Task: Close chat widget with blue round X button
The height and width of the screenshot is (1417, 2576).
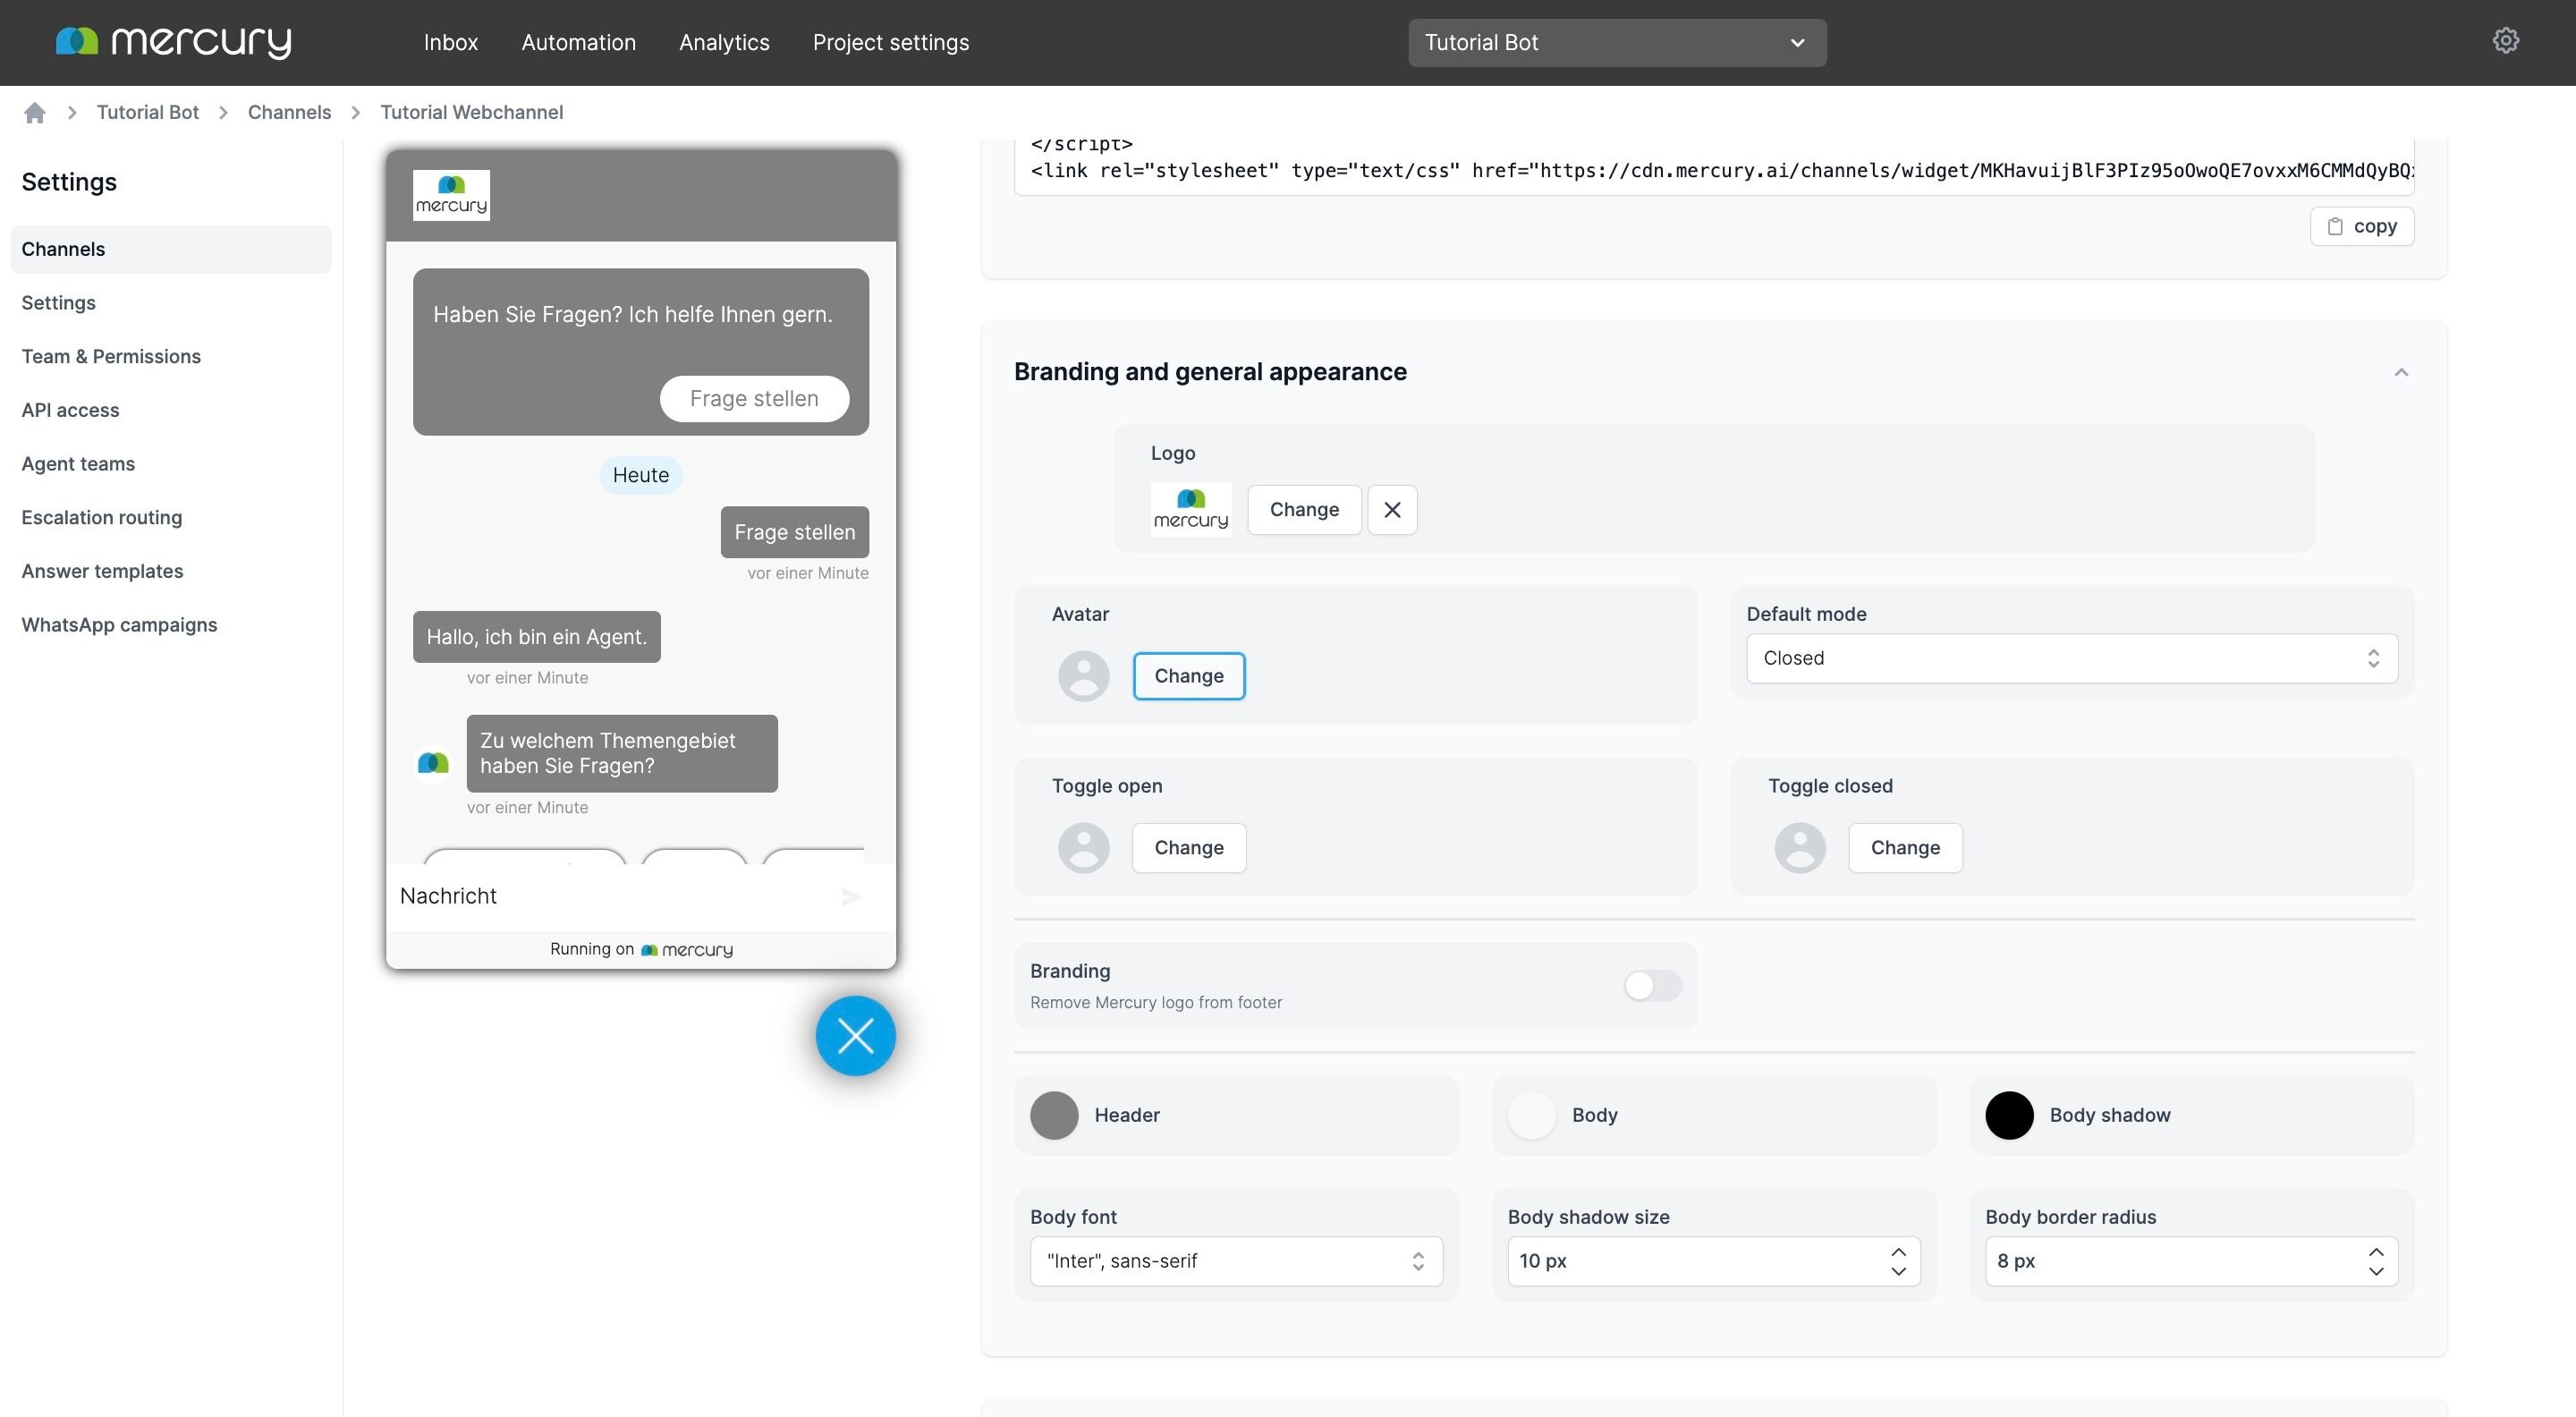Action: coord(855,1036)
